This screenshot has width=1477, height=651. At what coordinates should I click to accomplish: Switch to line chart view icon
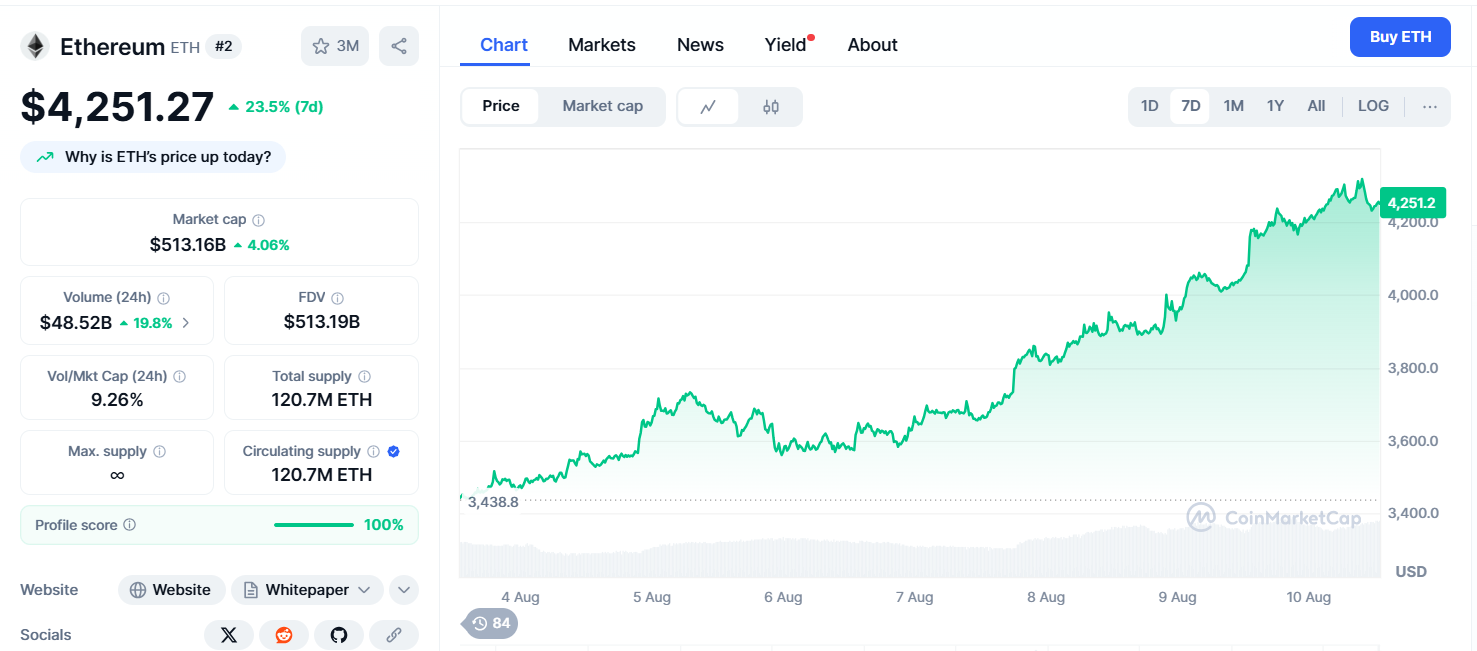[x=708, y=107]
